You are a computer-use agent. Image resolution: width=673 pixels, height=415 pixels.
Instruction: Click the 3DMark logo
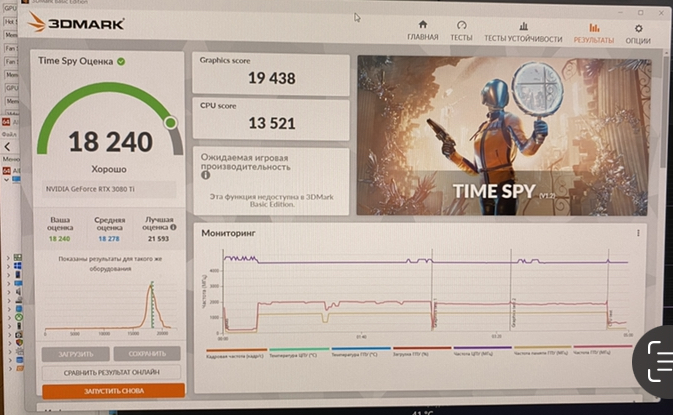pos(76,22)
